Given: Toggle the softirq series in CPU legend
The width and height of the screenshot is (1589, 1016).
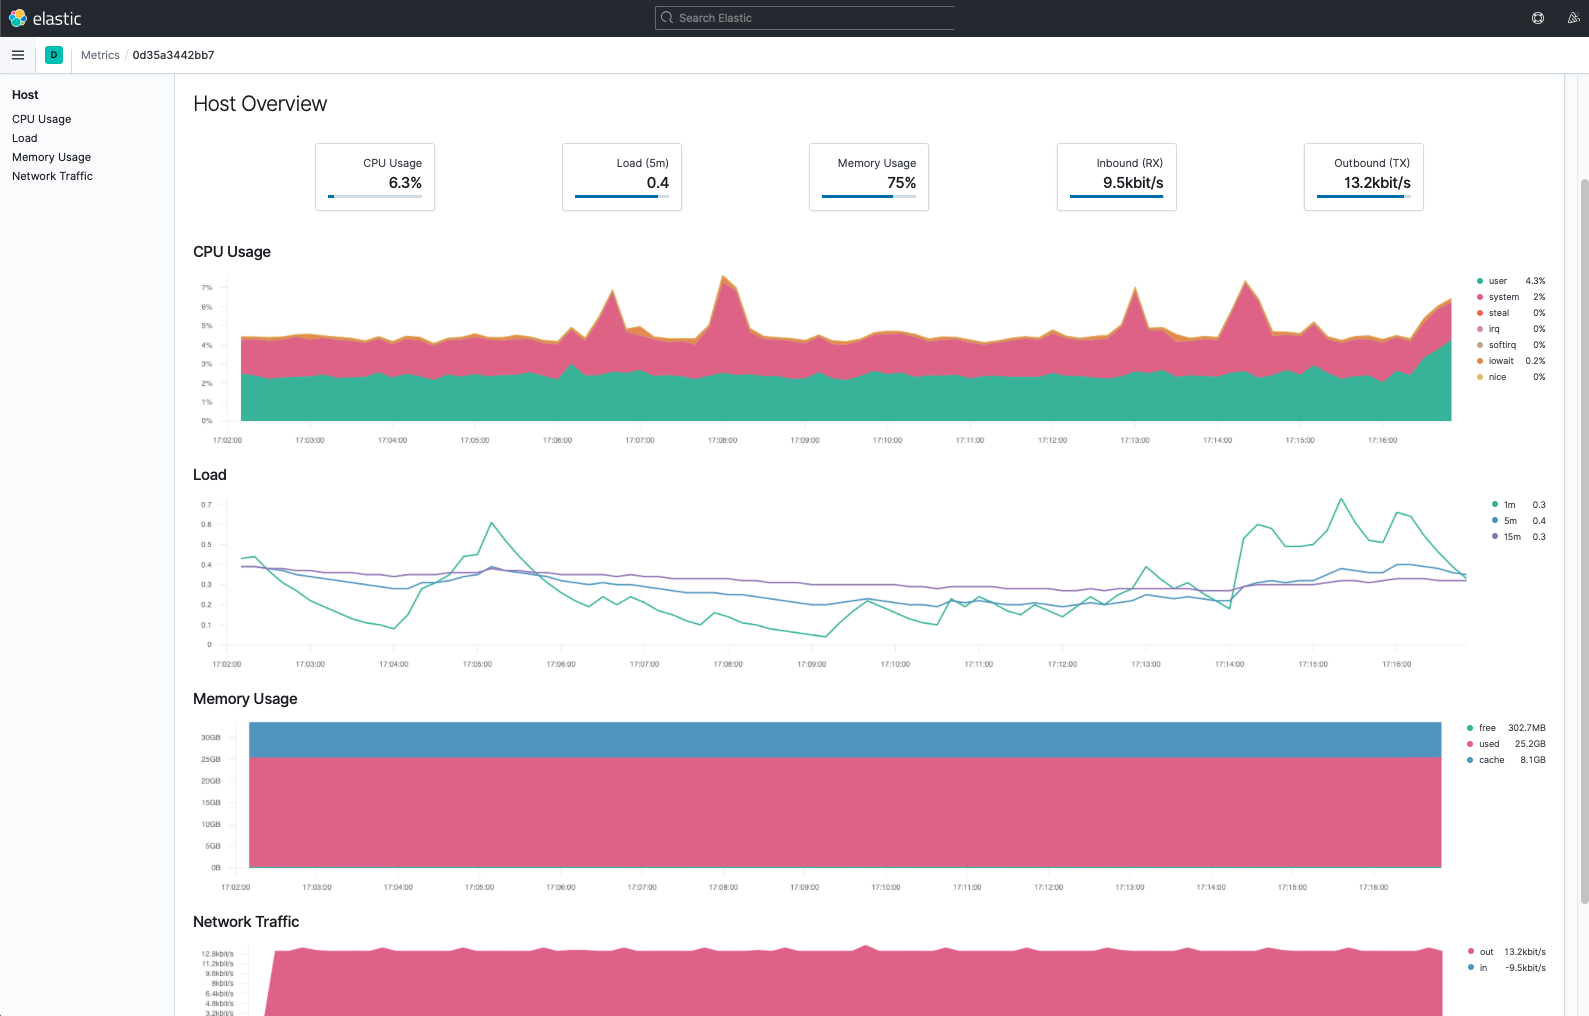Looking at the screenshot, I should tap(1502, 345).
